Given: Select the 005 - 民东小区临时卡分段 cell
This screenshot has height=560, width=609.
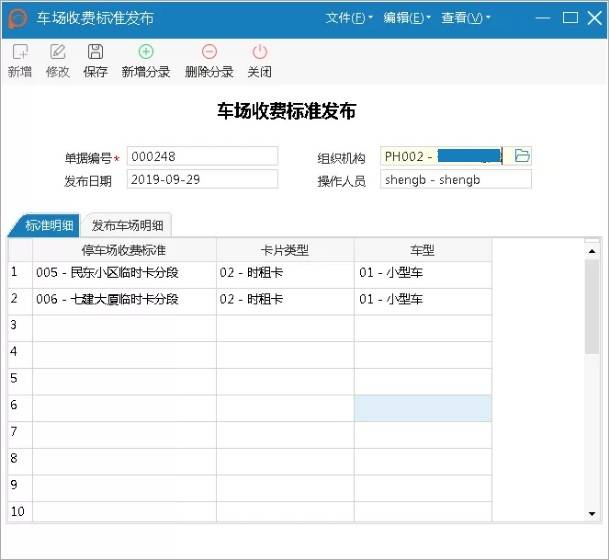Looking at the screenshot, I should tap(124, 272).
